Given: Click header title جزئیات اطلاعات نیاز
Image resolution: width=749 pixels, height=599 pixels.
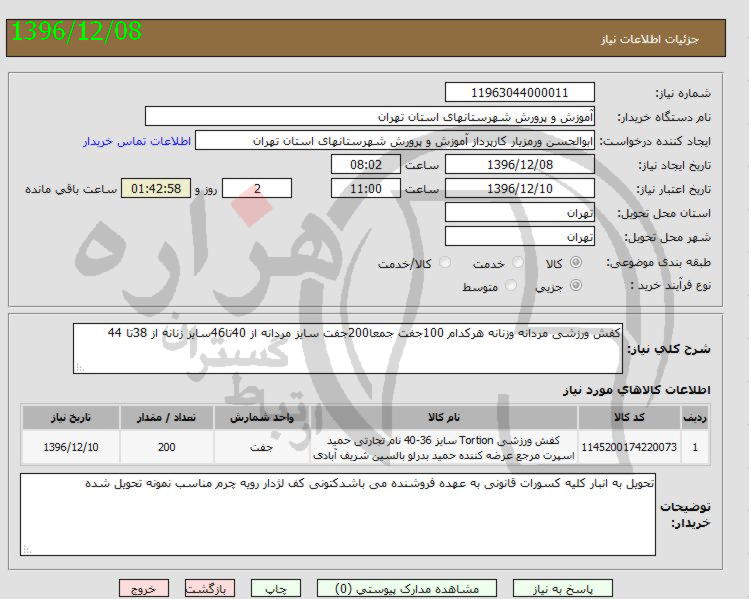Looking at the screenshot, I should 650,39.
